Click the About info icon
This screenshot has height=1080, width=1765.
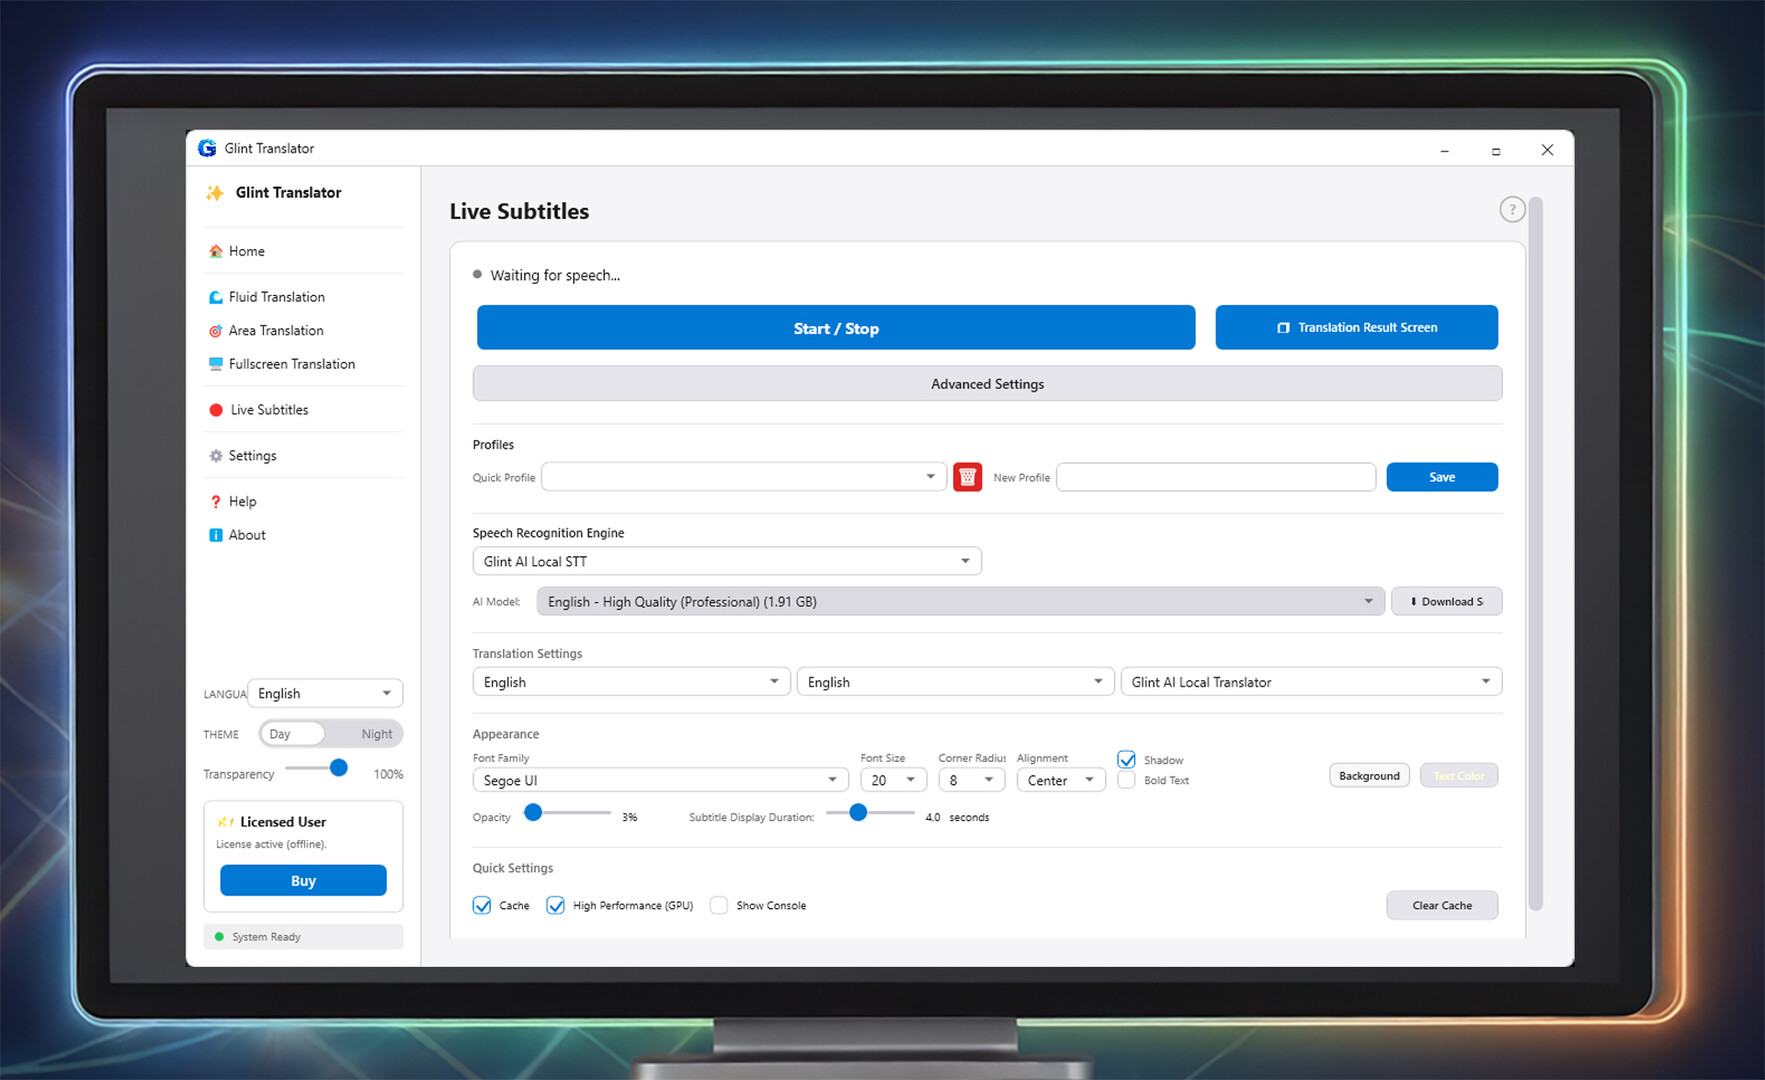(215, 535)
